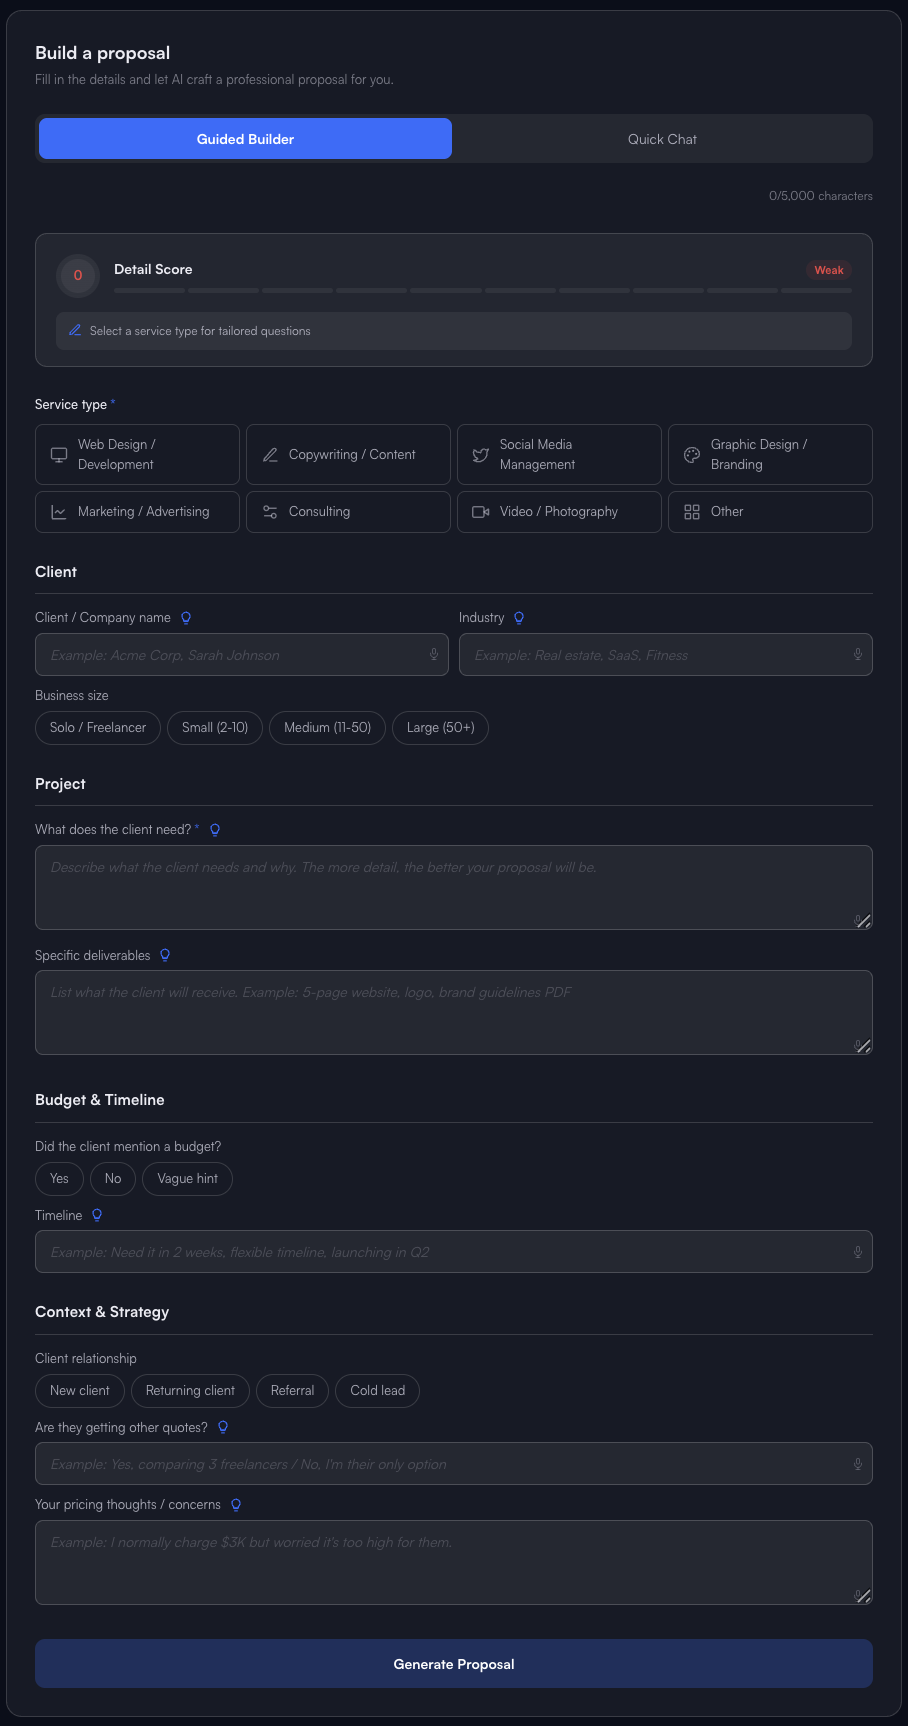Click the Generate Proposal button
The image size is (908, 1726).
coord(454,1664)
